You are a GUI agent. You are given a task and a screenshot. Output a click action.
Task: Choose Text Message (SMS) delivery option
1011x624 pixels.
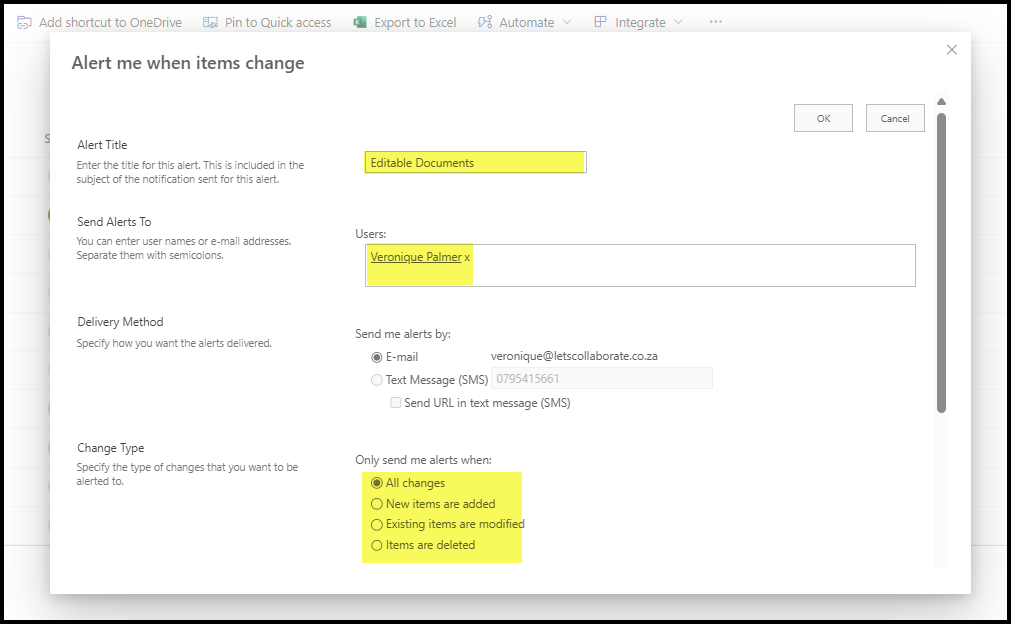coord(377,380)
